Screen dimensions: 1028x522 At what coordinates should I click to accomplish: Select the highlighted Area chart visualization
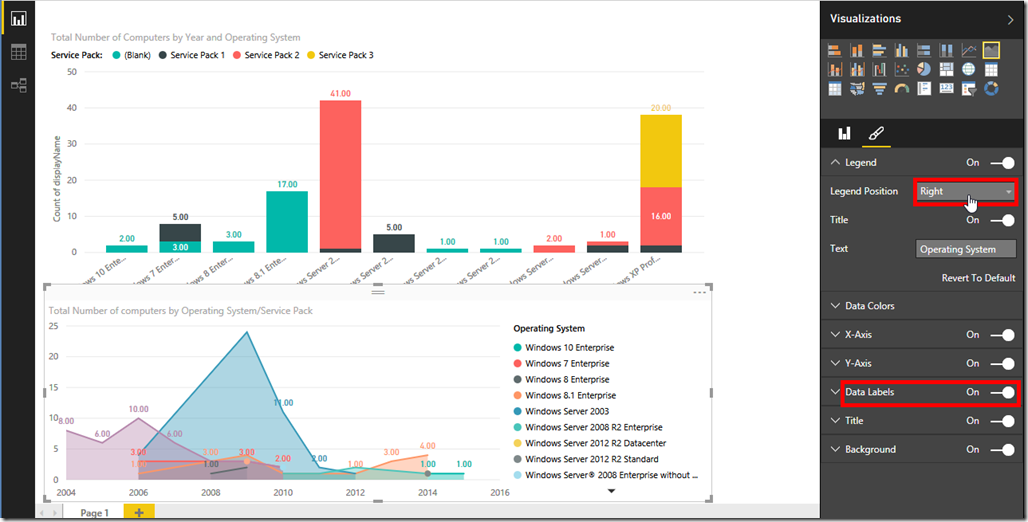pyautogui.click(x=991, y=50)
